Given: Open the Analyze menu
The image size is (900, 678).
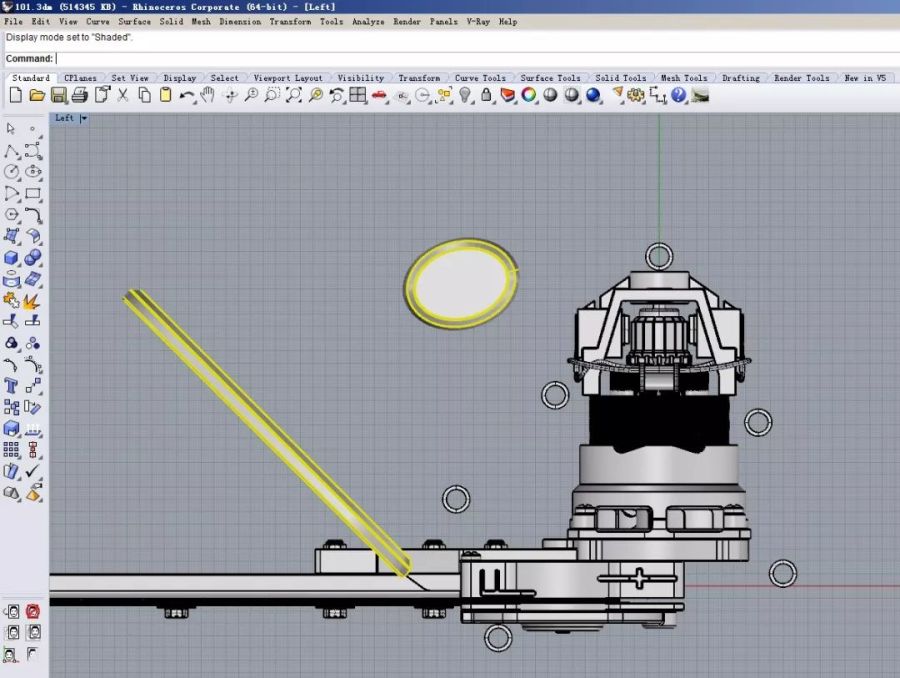Looking at the screenshot, I should [x=368, y=21].
